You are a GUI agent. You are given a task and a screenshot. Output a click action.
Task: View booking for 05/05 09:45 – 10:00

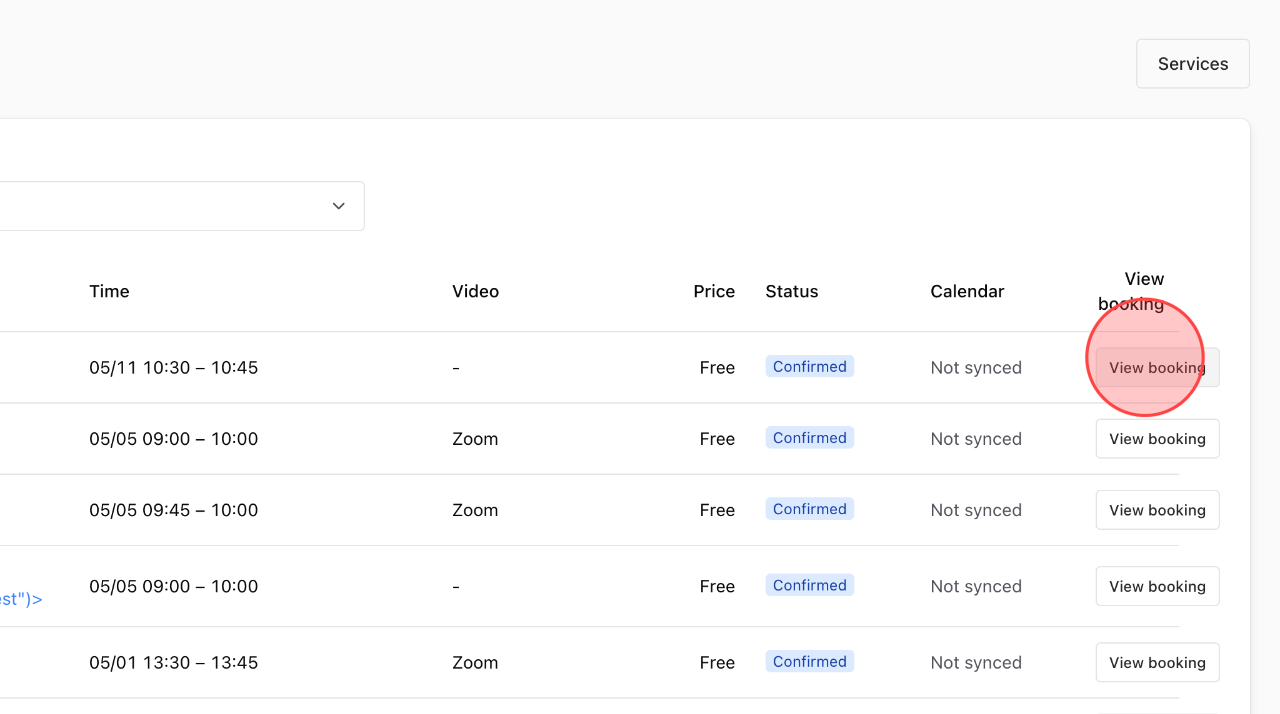[x=1157, y=510]
